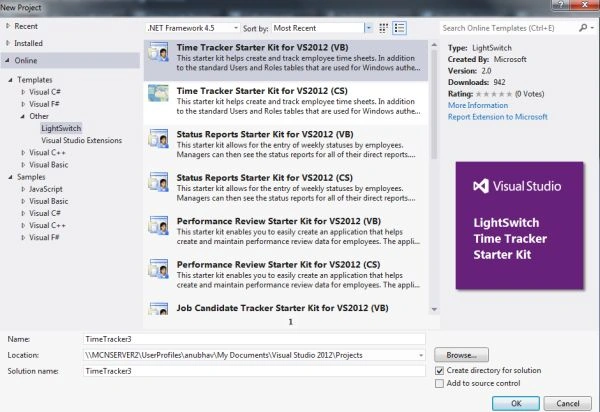The image size is (600, 412).
Task: Click Status Reports Starter Kit (VB) icon
Action: [x=158, y=139]
